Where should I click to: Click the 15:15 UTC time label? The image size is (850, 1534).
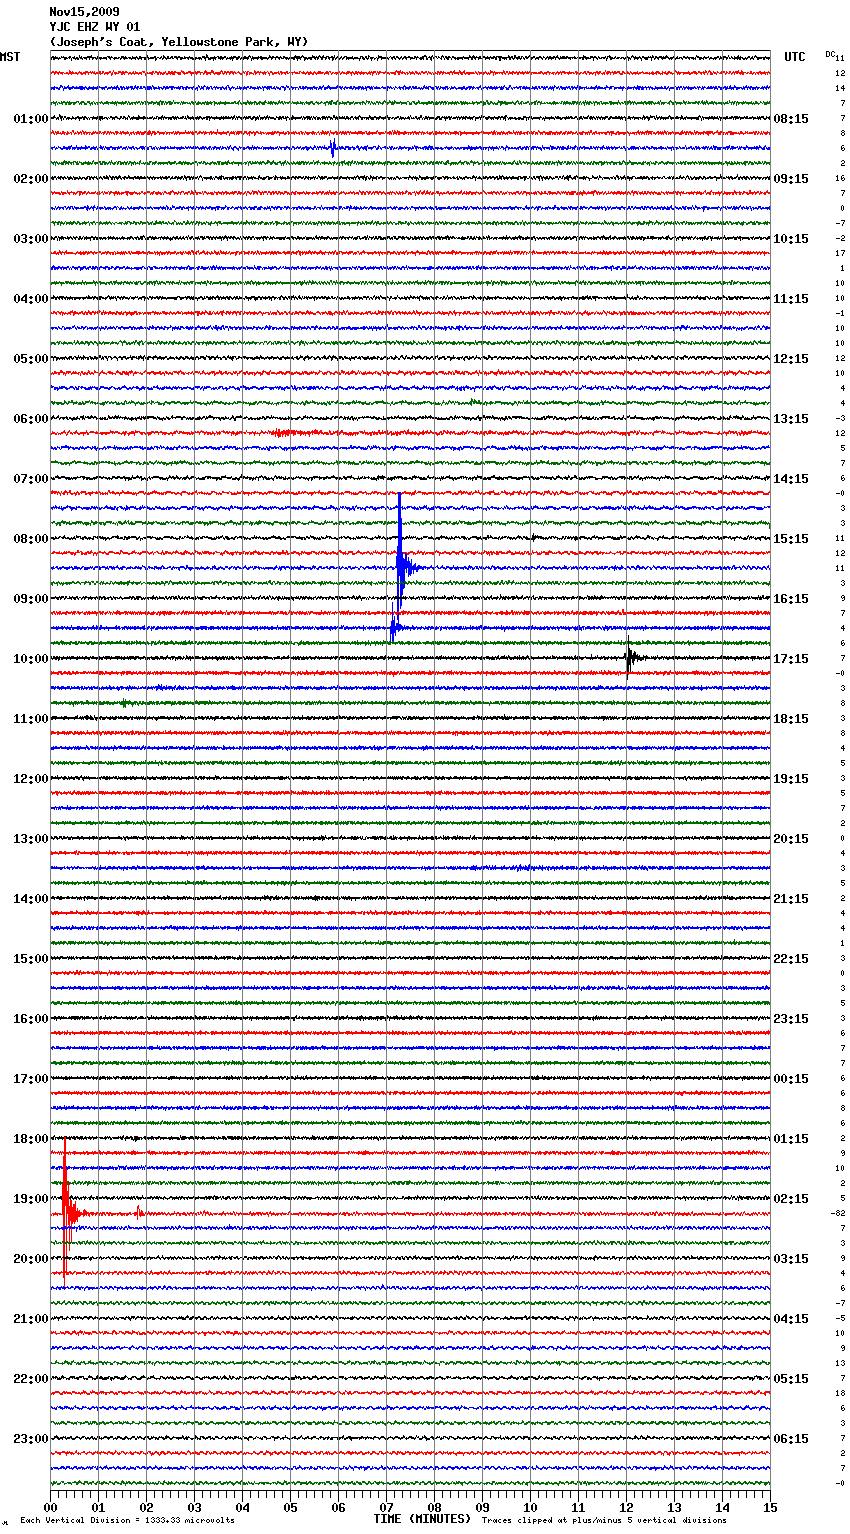coord(791,539)
